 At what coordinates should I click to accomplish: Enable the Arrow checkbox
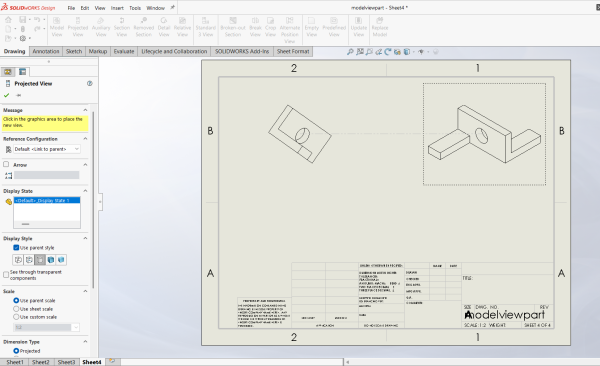tap(6, 164)
